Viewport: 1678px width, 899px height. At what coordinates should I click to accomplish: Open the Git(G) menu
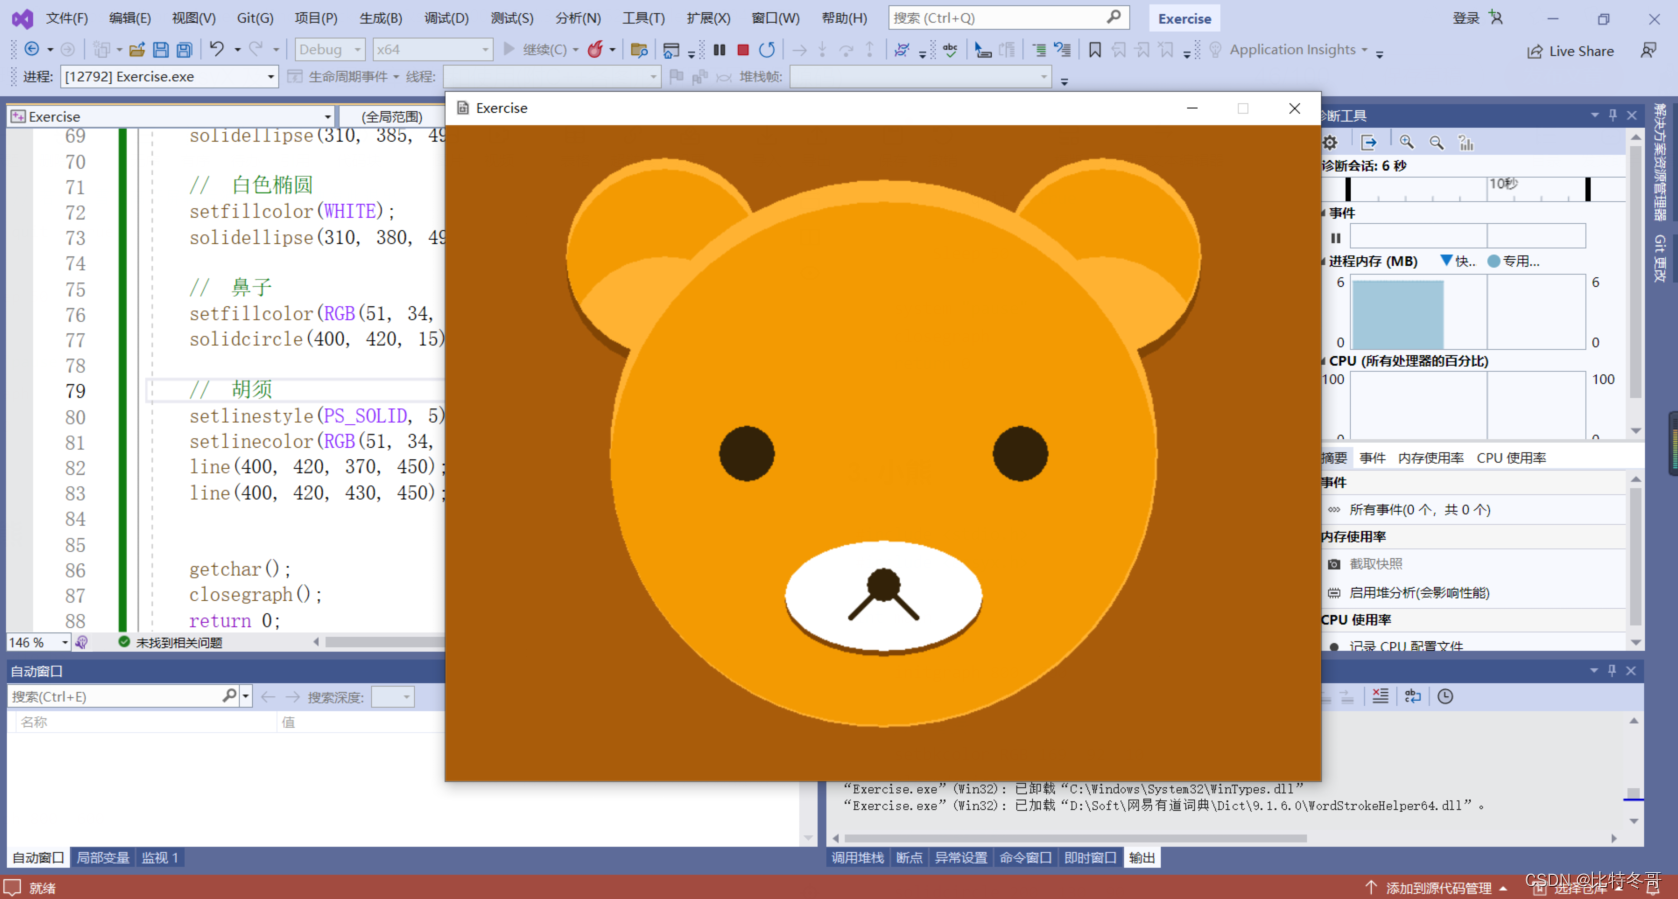pos(255,18)
